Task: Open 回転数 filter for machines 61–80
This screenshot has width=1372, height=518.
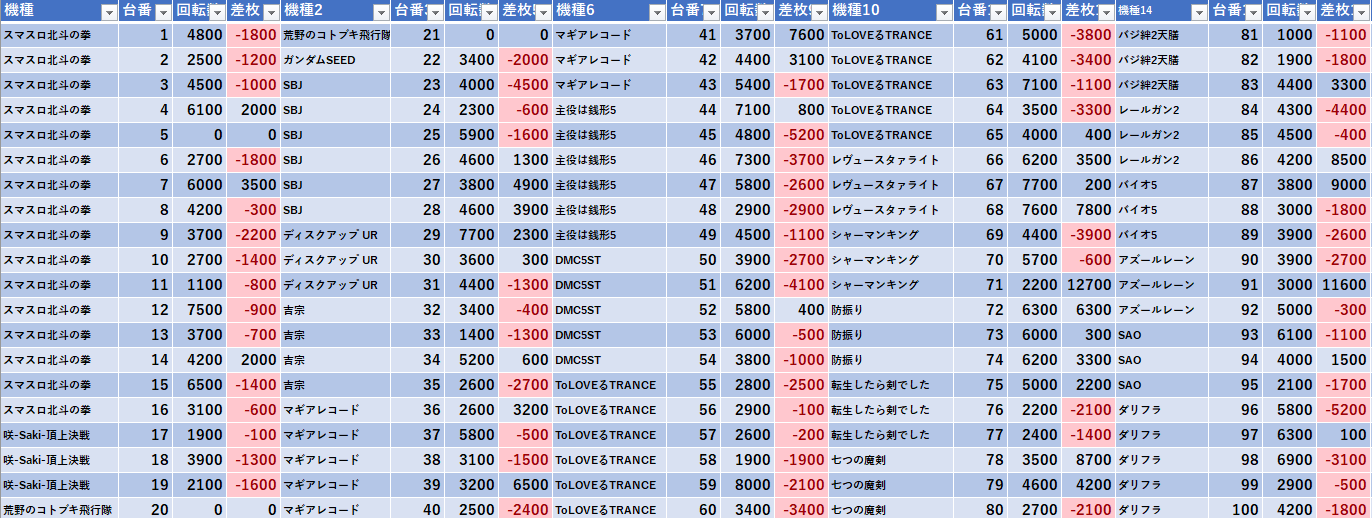Action: (x=1050, y=13)
